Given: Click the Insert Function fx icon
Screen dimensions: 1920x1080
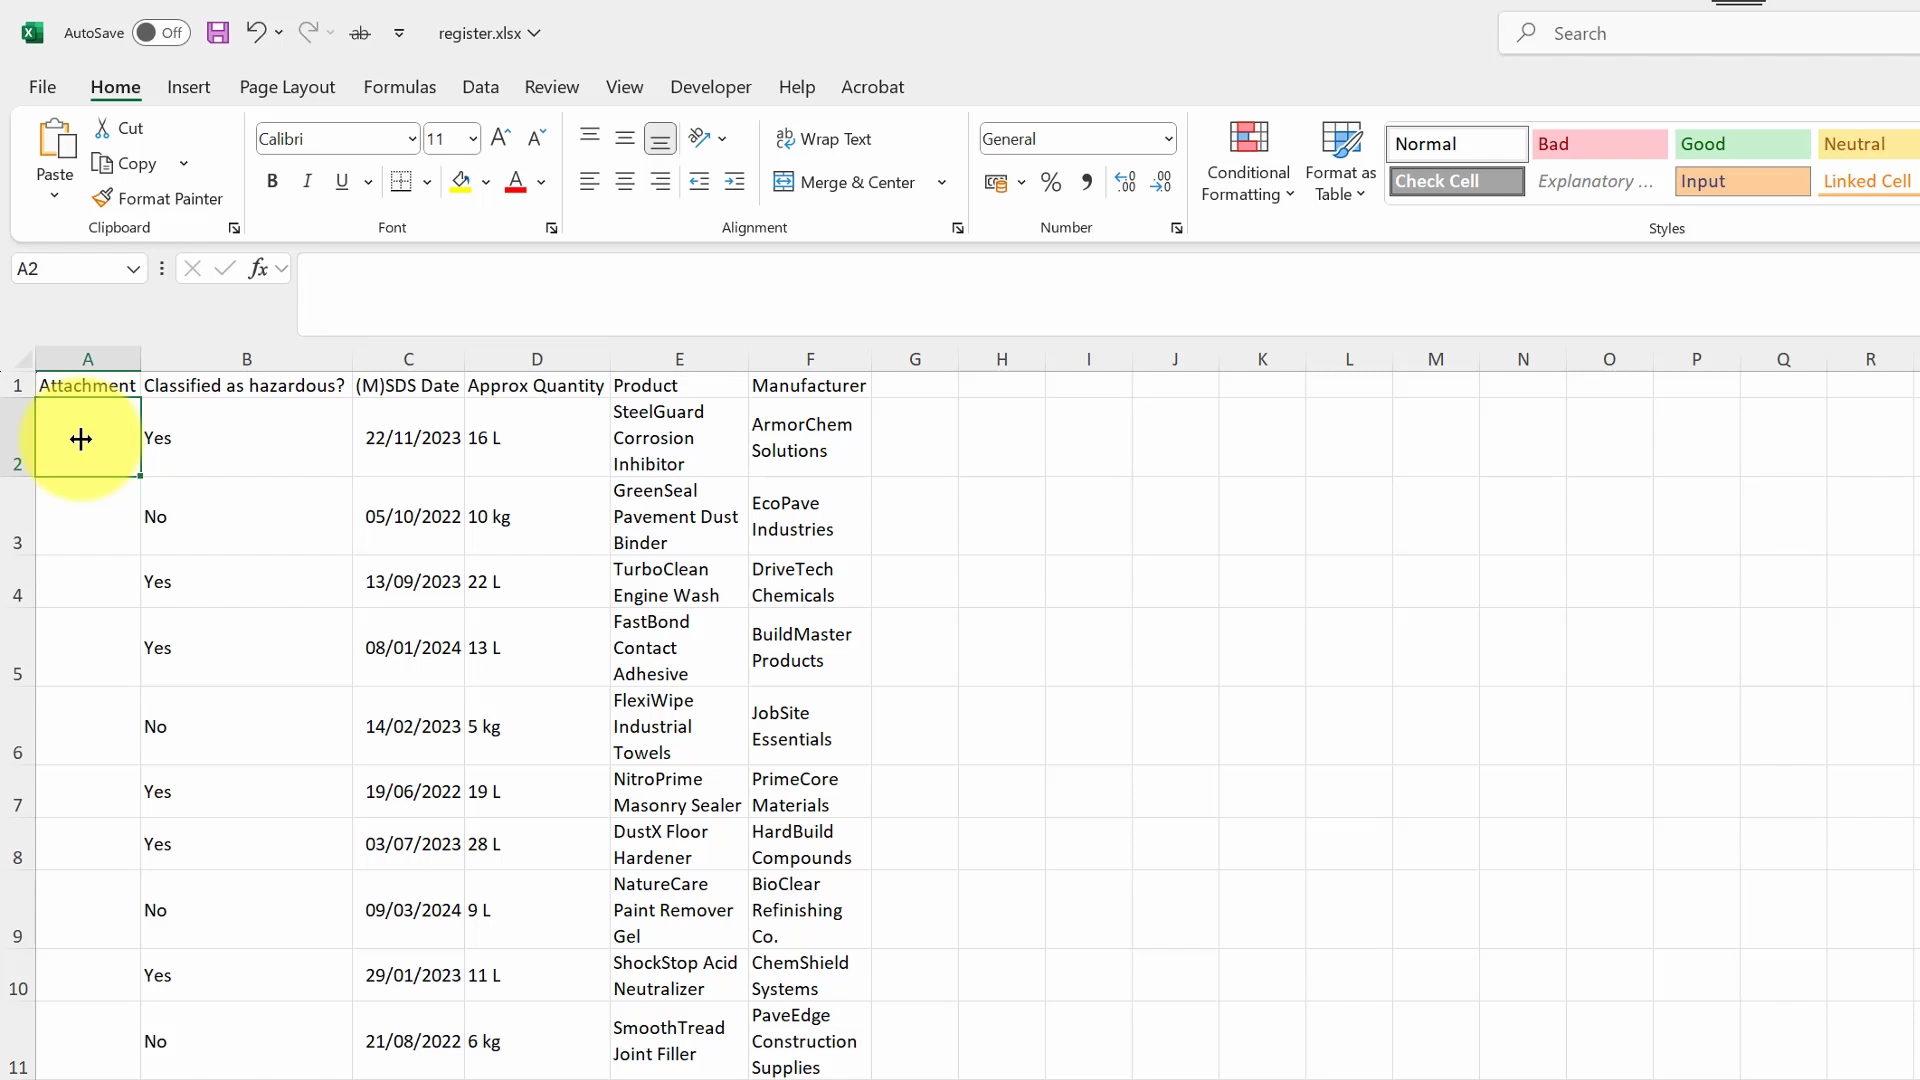Looking at the screenshot, I should pyautogui.click(x=258, y=268).
